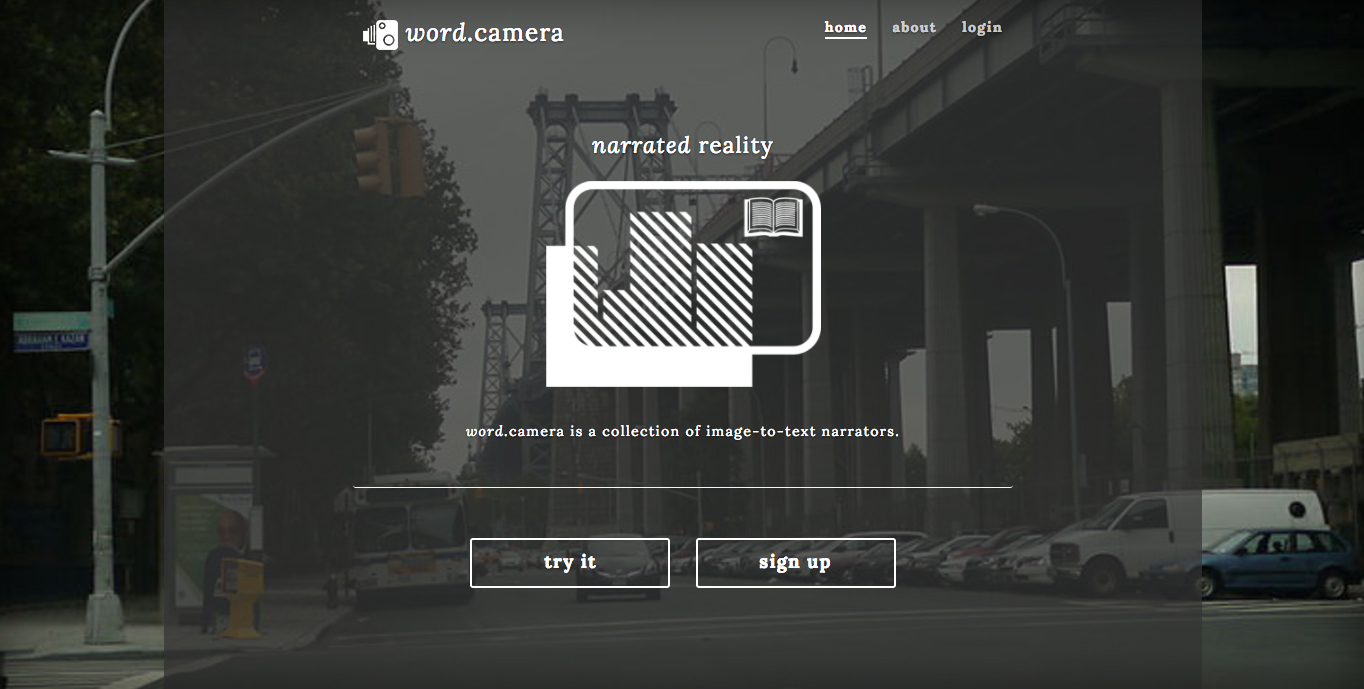Viewport: 1364px width, 689px height.
Task: Go to the about page
Action: click(914, 27)
